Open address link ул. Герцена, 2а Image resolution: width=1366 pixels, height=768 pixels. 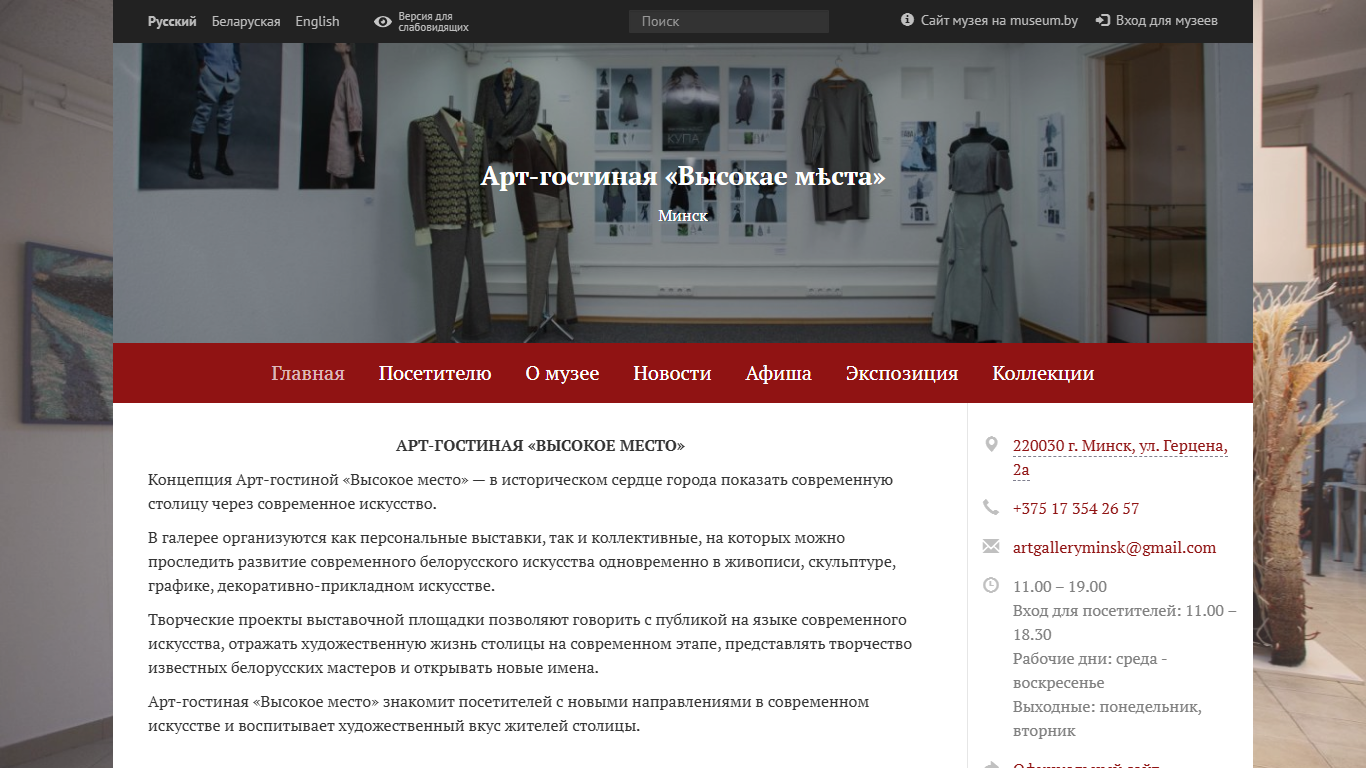pos(1120,457)
